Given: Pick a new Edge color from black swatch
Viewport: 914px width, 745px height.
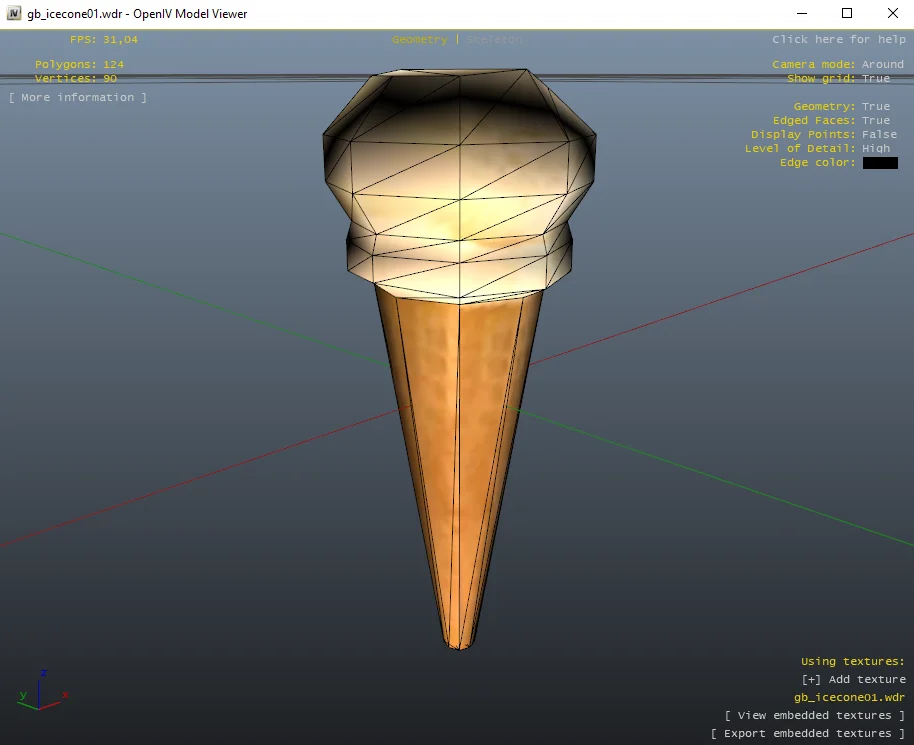Looking at the screenshot, I should (880, 163).
